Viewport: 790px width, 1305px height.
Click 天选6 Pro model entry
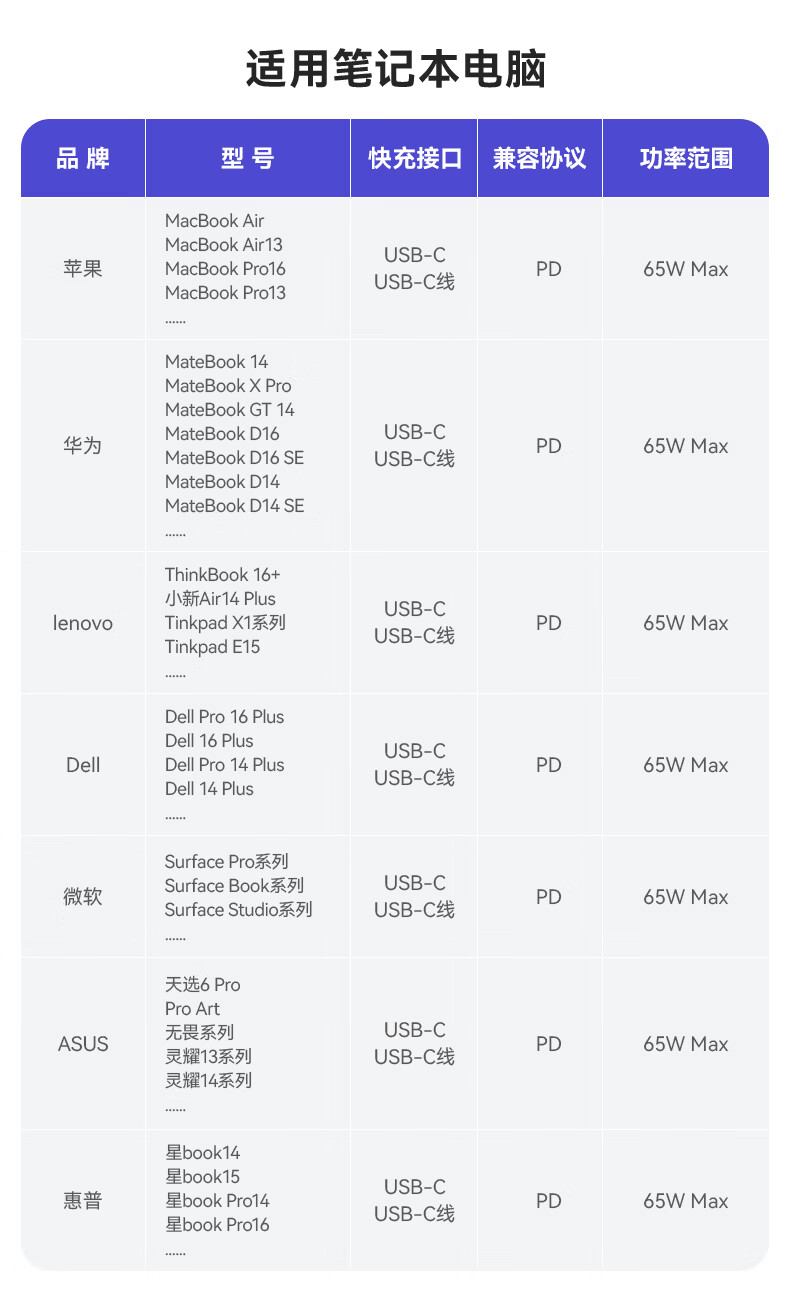pyautogui.click(x=203, y=985)
